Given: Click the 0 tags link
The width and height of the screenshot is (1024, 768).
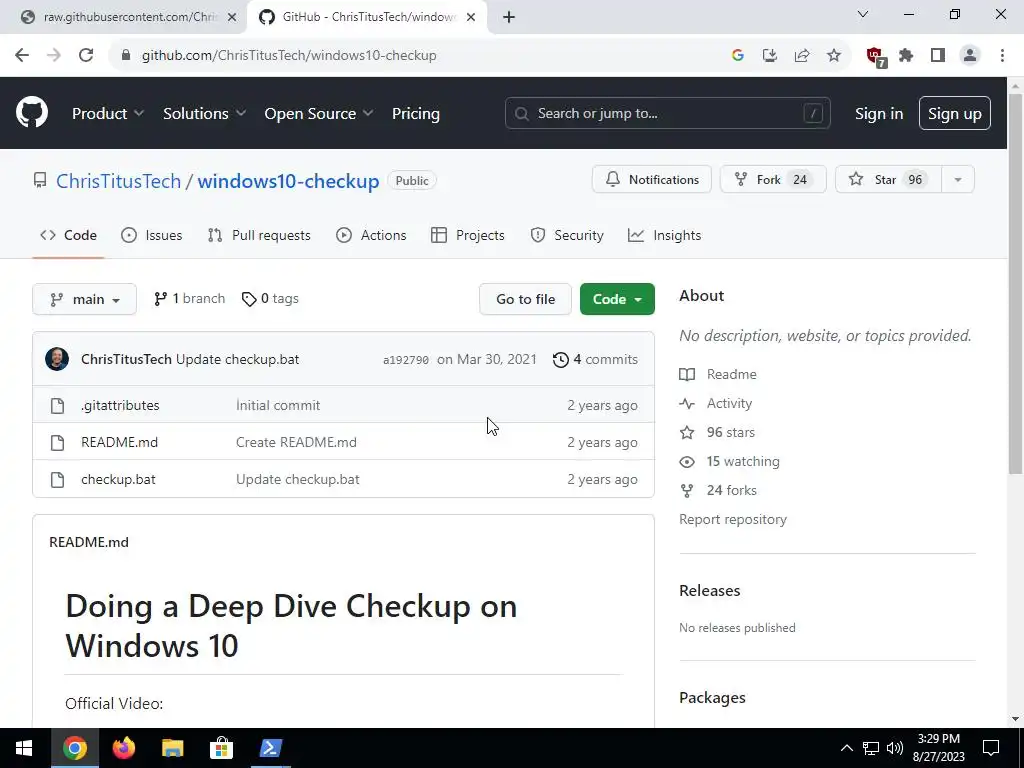Looking at the screenshot, I should point(270,298).
